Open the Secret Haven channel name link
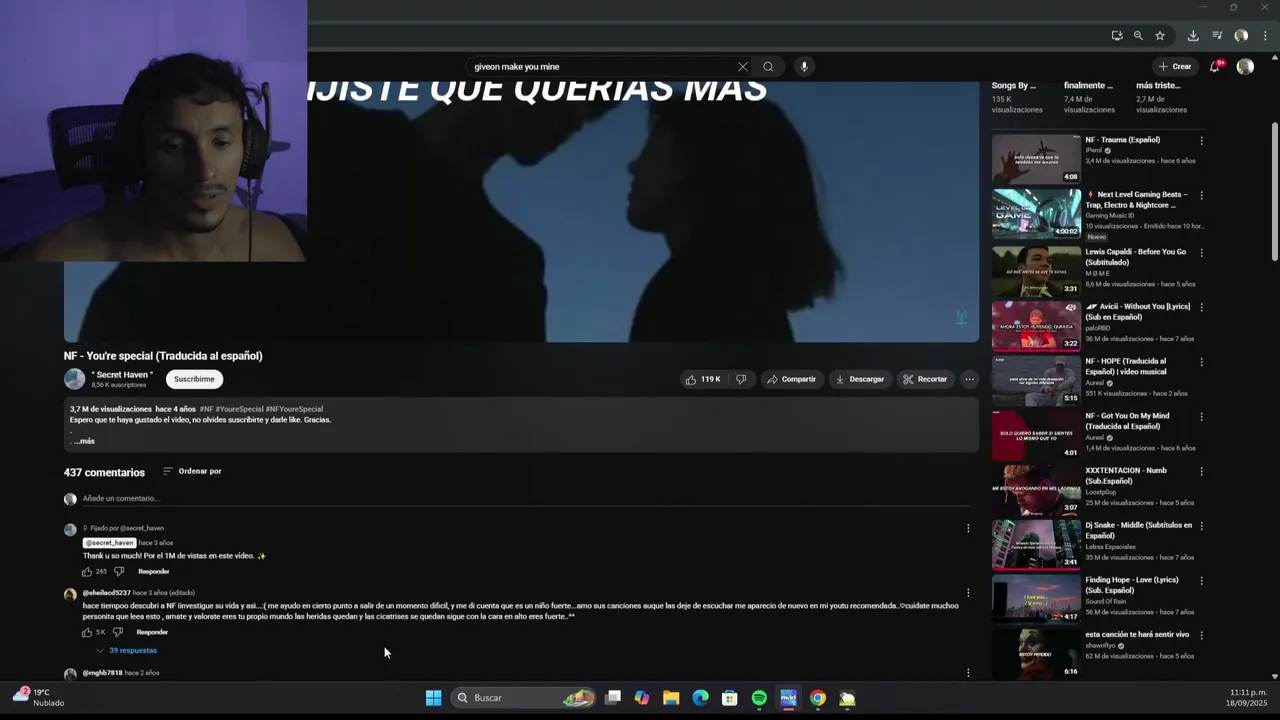Viewport: 1280px width, 720px height. click(122, 375)
